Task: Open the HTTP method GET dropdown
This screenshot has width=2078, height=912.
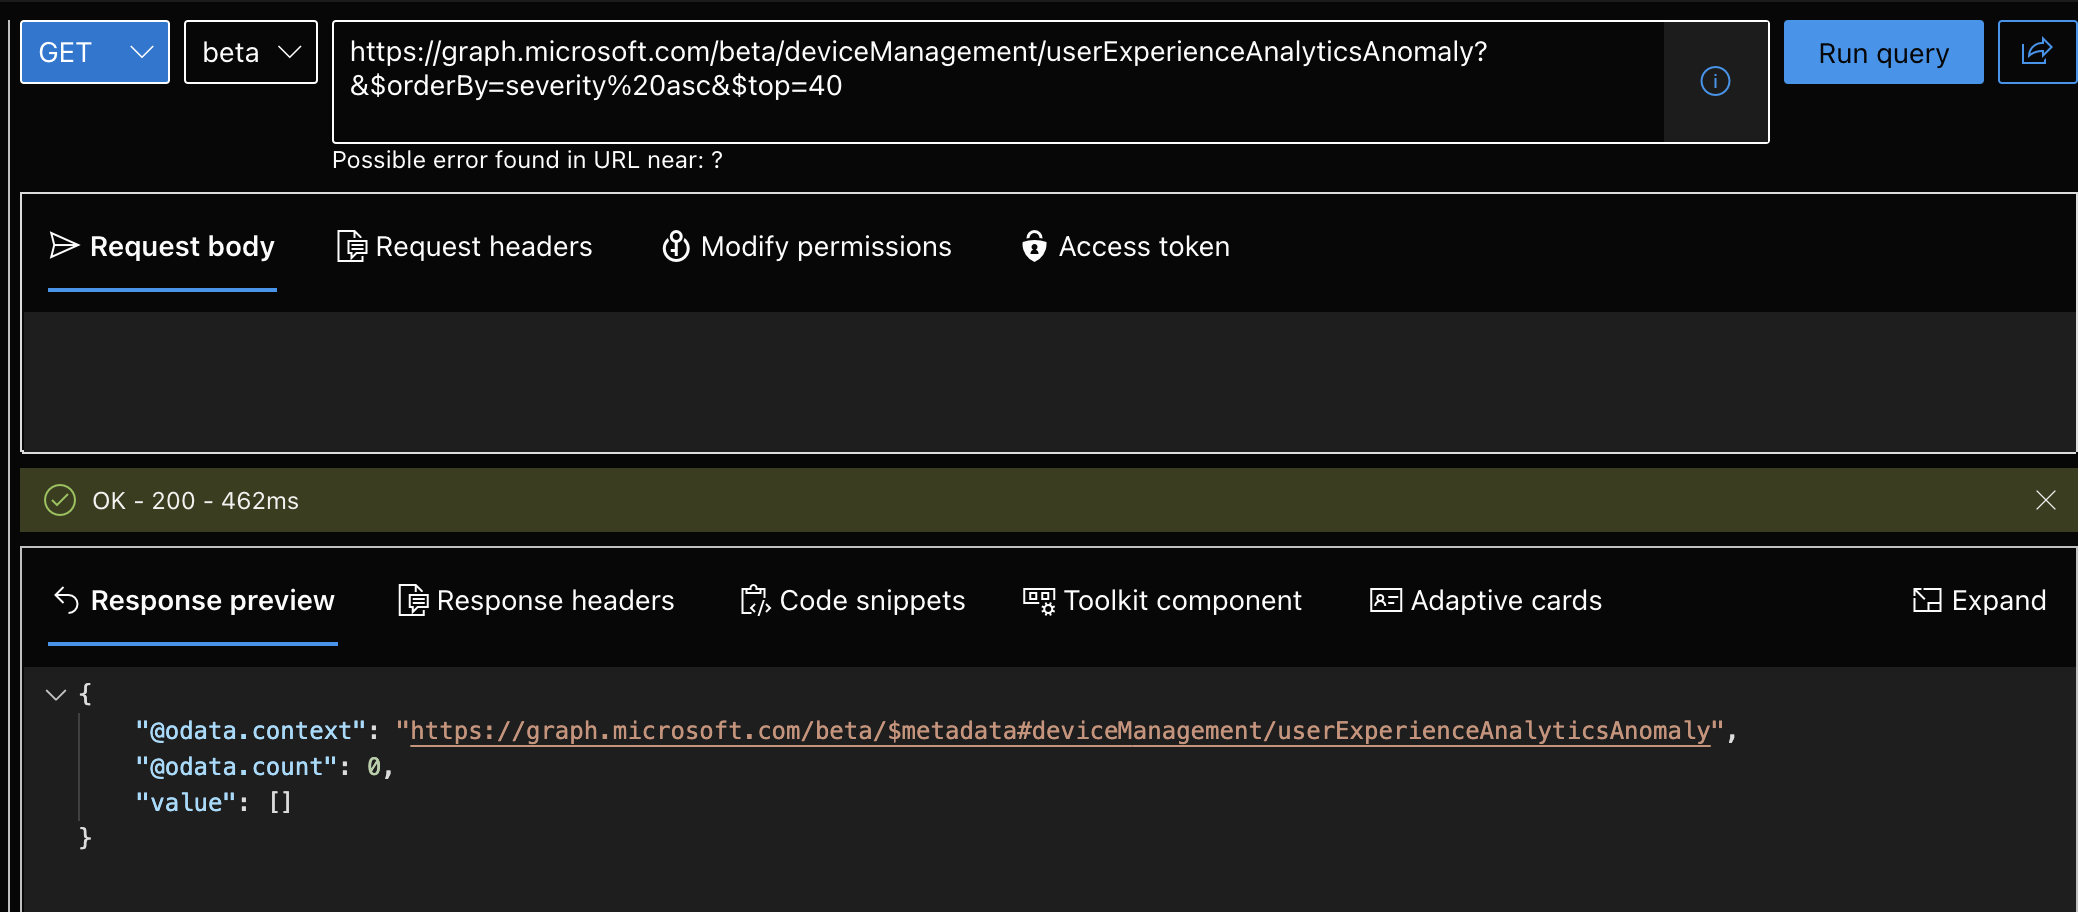Action: 94,52
